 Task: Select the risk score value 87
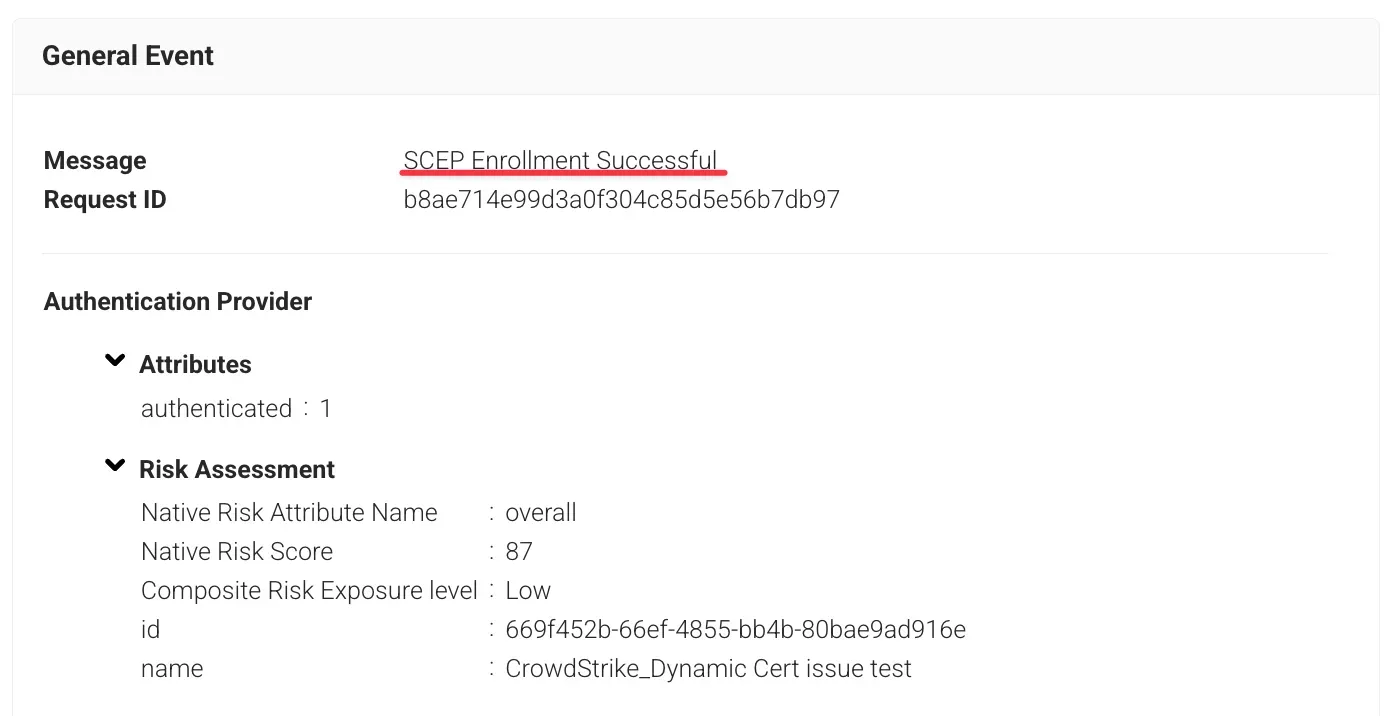click(519, 552)
